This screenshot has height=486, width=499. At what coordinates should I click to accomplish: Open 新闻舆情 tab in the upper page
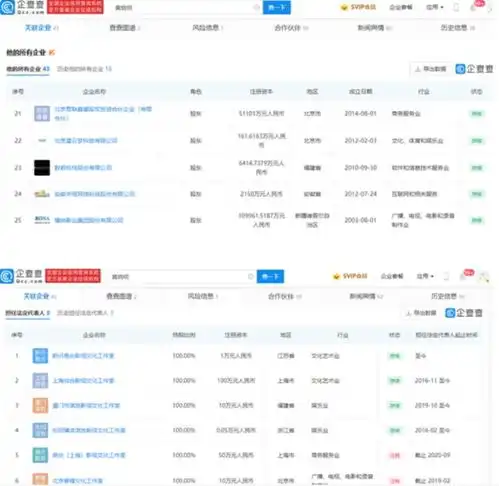374,28
